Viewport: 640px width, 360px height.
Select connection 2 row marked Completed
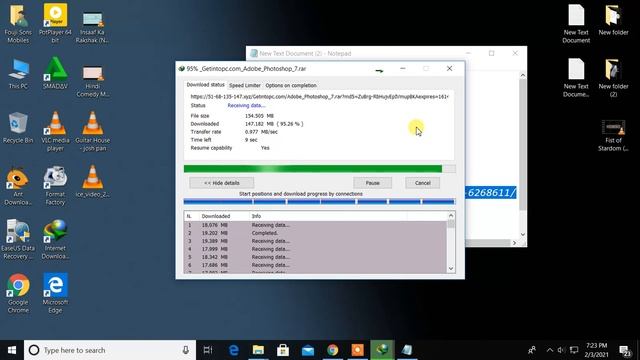click(316, 233)
